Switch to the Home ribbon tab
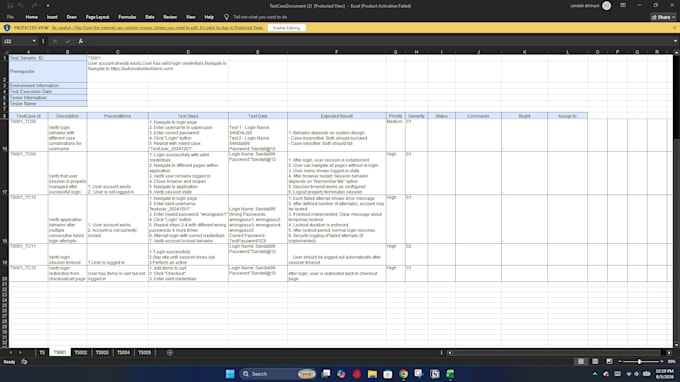The image size is (680, 382). click(x=31, y=17)
